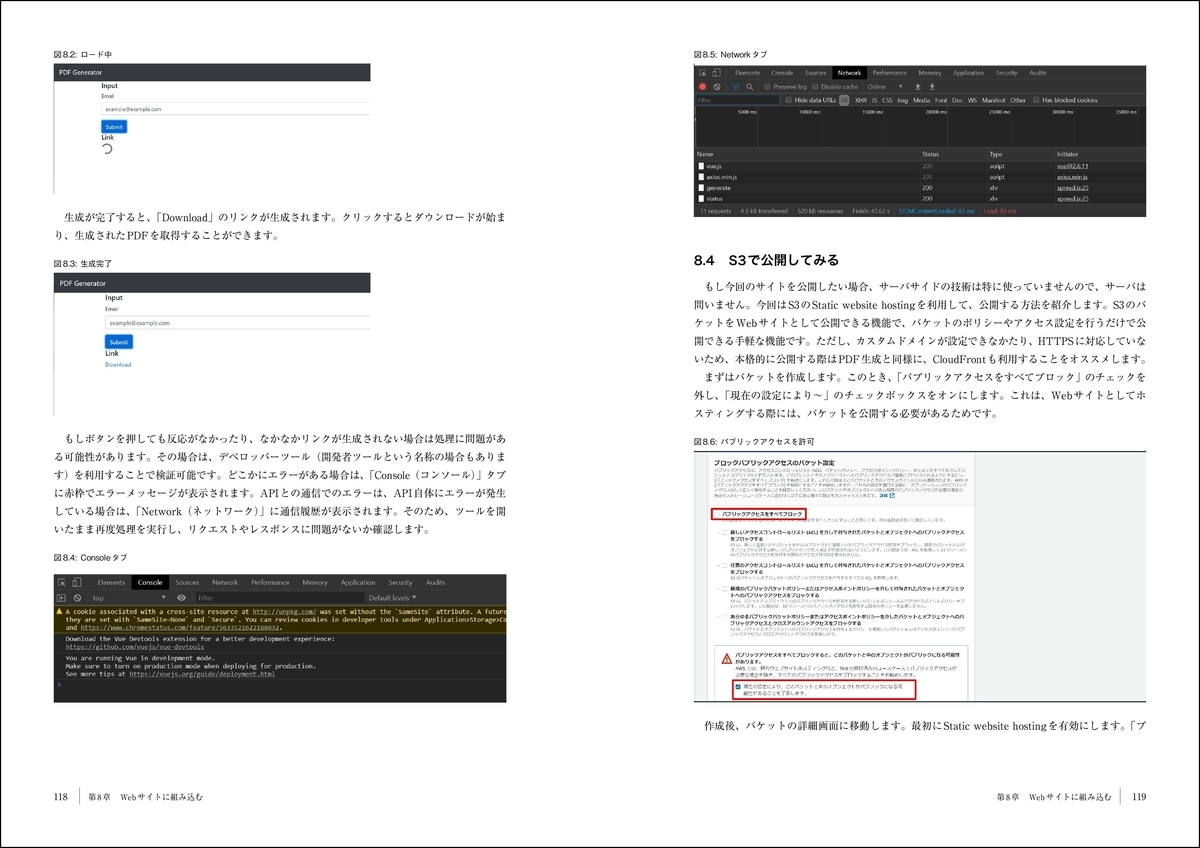
Task: Check Has blocked cookies option
Action: point(1036,100)
